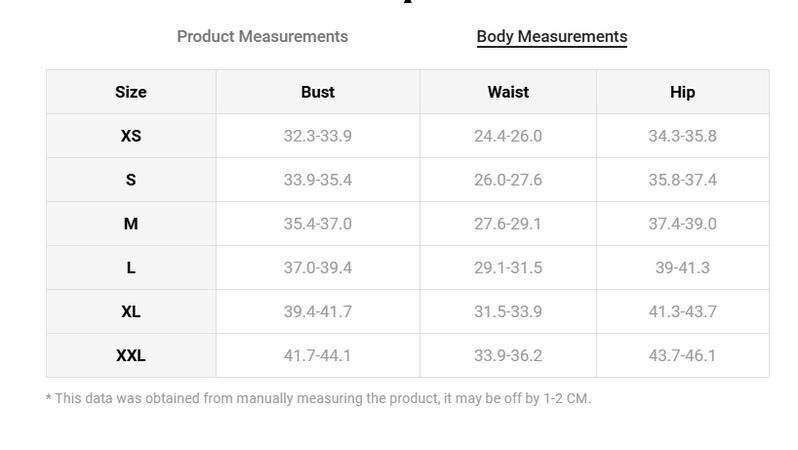Click the XS bust value 32.3-33.9
Viewport: 798px width, 450px height.
coord(318,136)
